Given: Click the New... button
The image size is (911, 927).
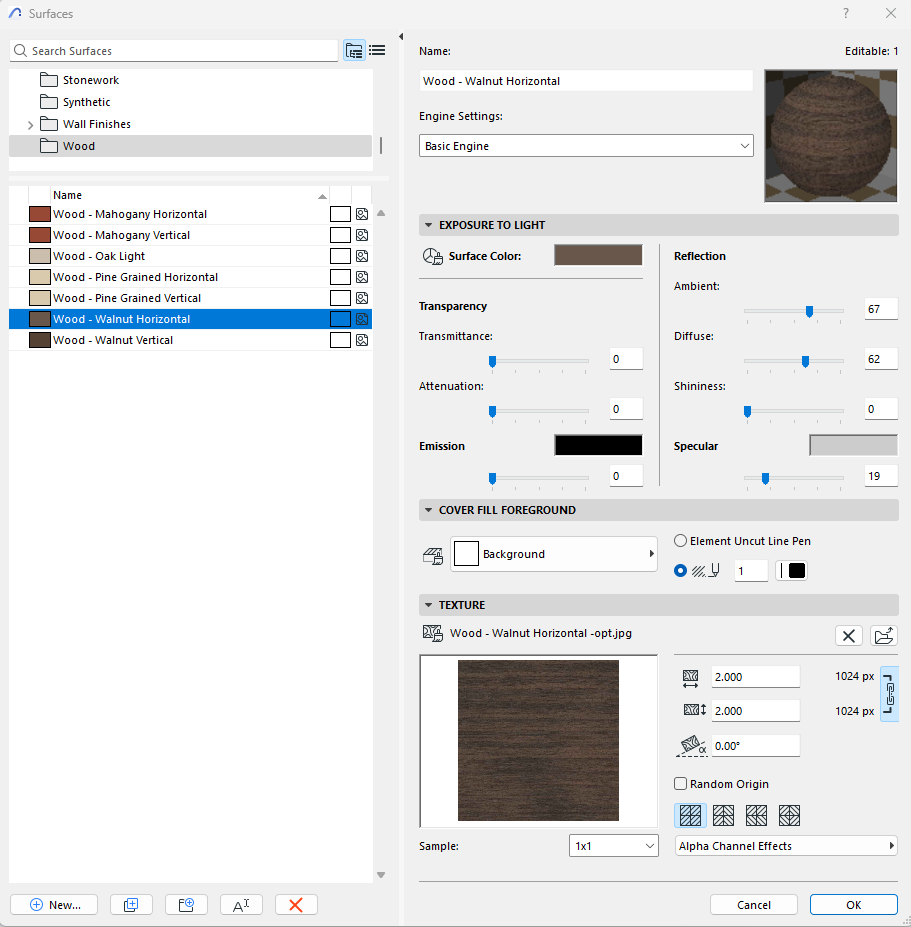Looking at the screenshot, I should (x=53, y=904).
